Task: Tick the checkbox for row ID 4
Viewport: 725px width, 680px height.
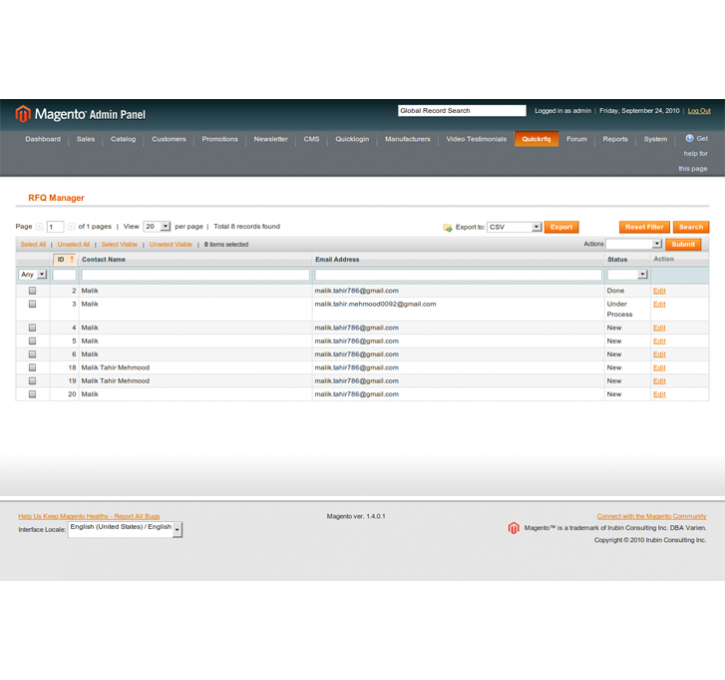Action: coord(32,328)
